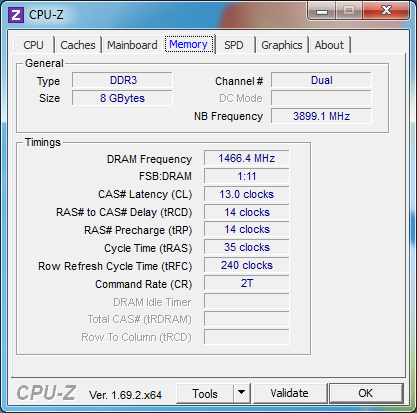This screenshot has width=417, height=413.
Task: Click the Command Rate (CR) label
Action: click(144, 284)
